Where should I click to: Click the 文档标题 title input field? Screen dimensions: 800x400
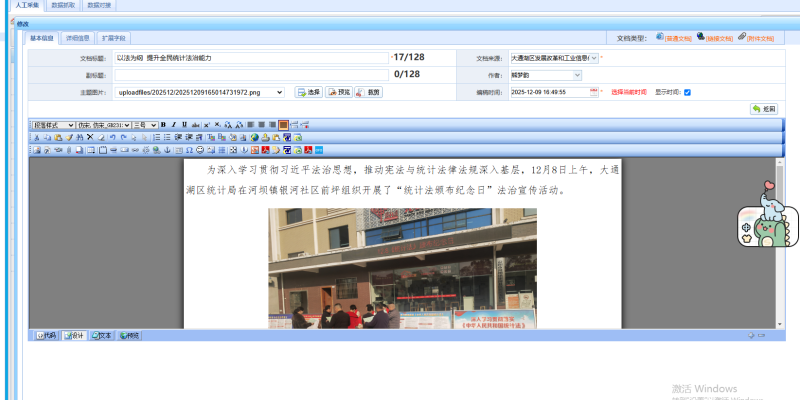tap(250, 58)
